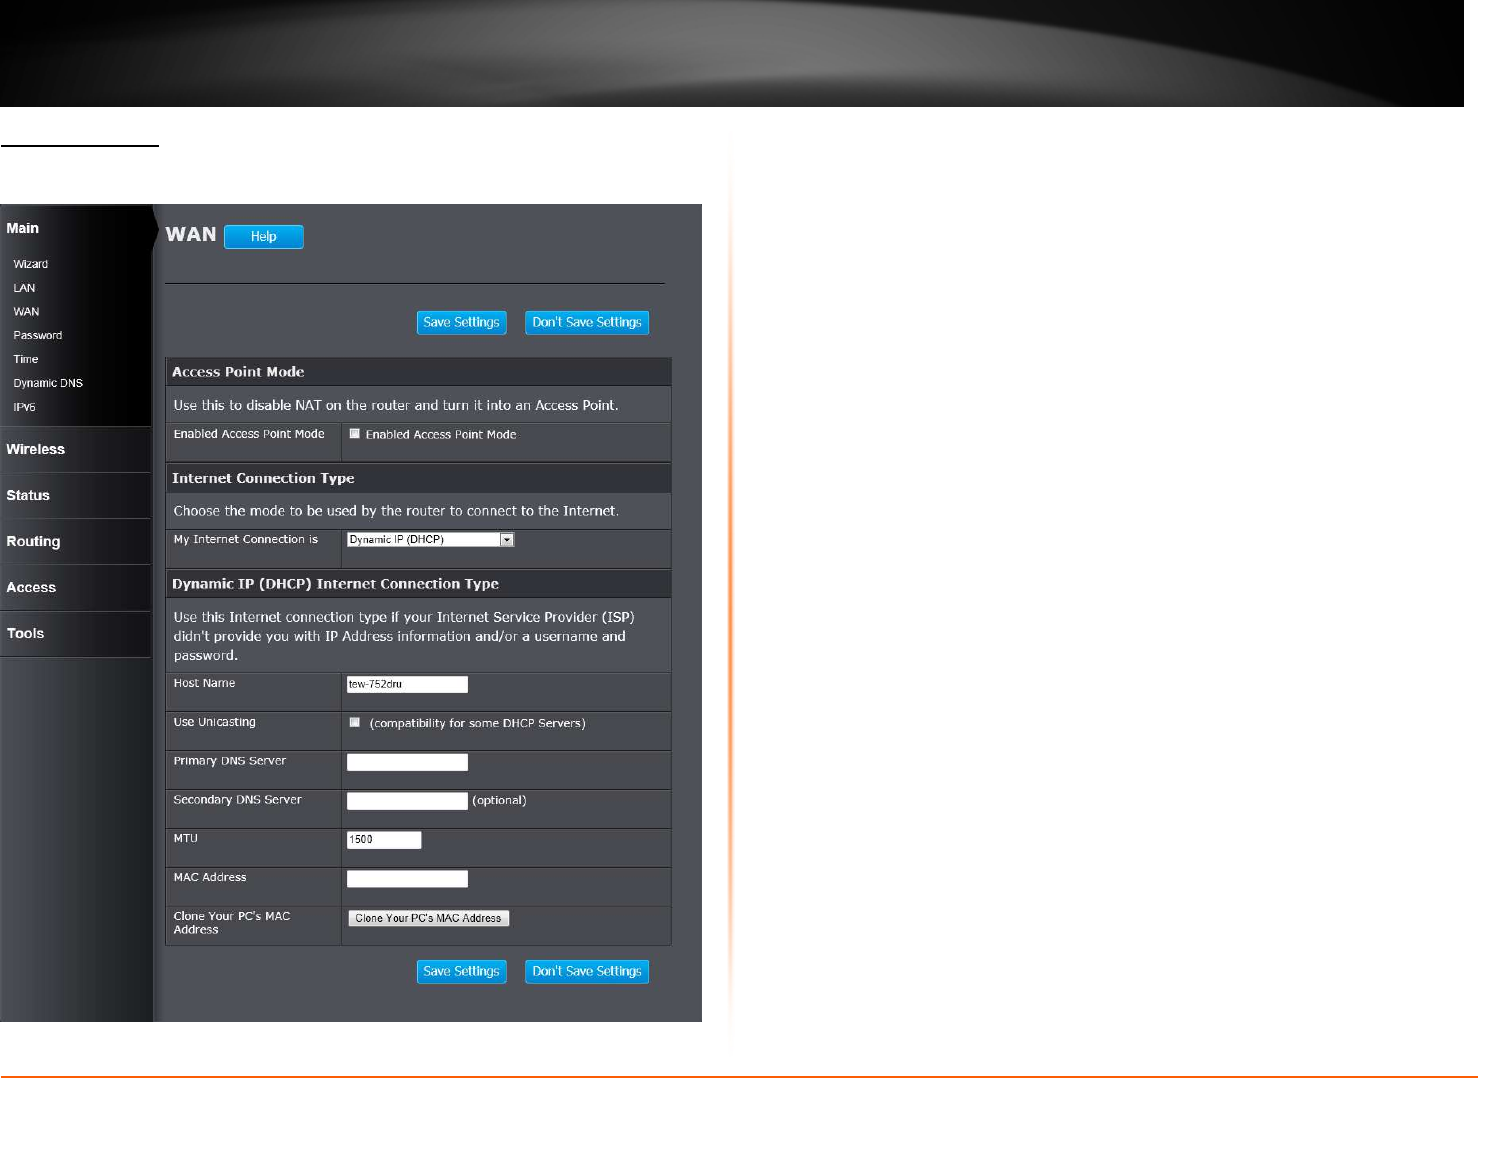
Task: Go to the LAN settings page
Action: (24, 288)
